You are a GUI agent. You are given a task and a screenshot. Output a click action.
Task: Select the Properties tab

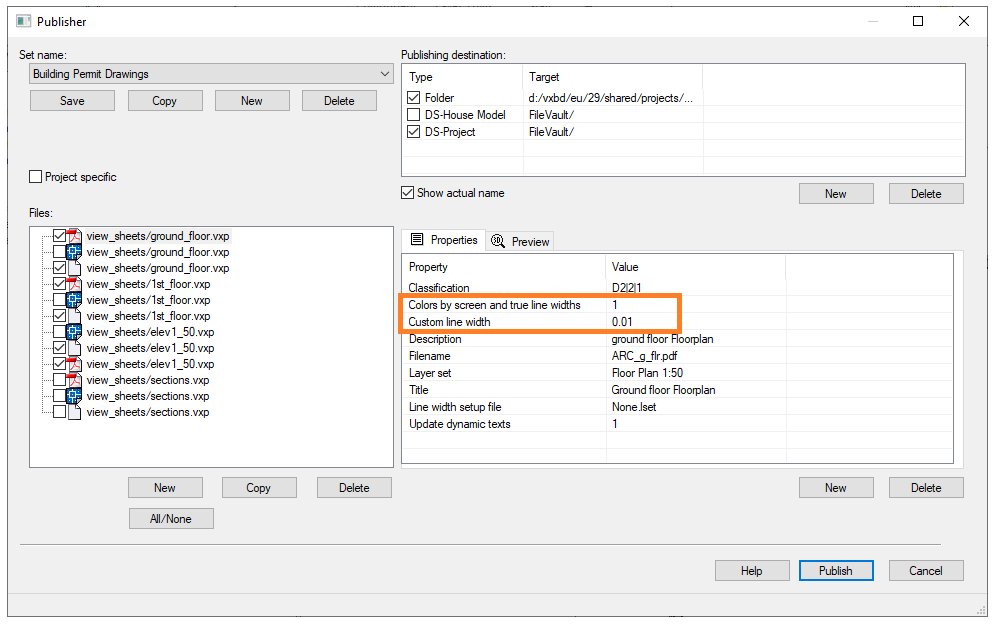444,241
